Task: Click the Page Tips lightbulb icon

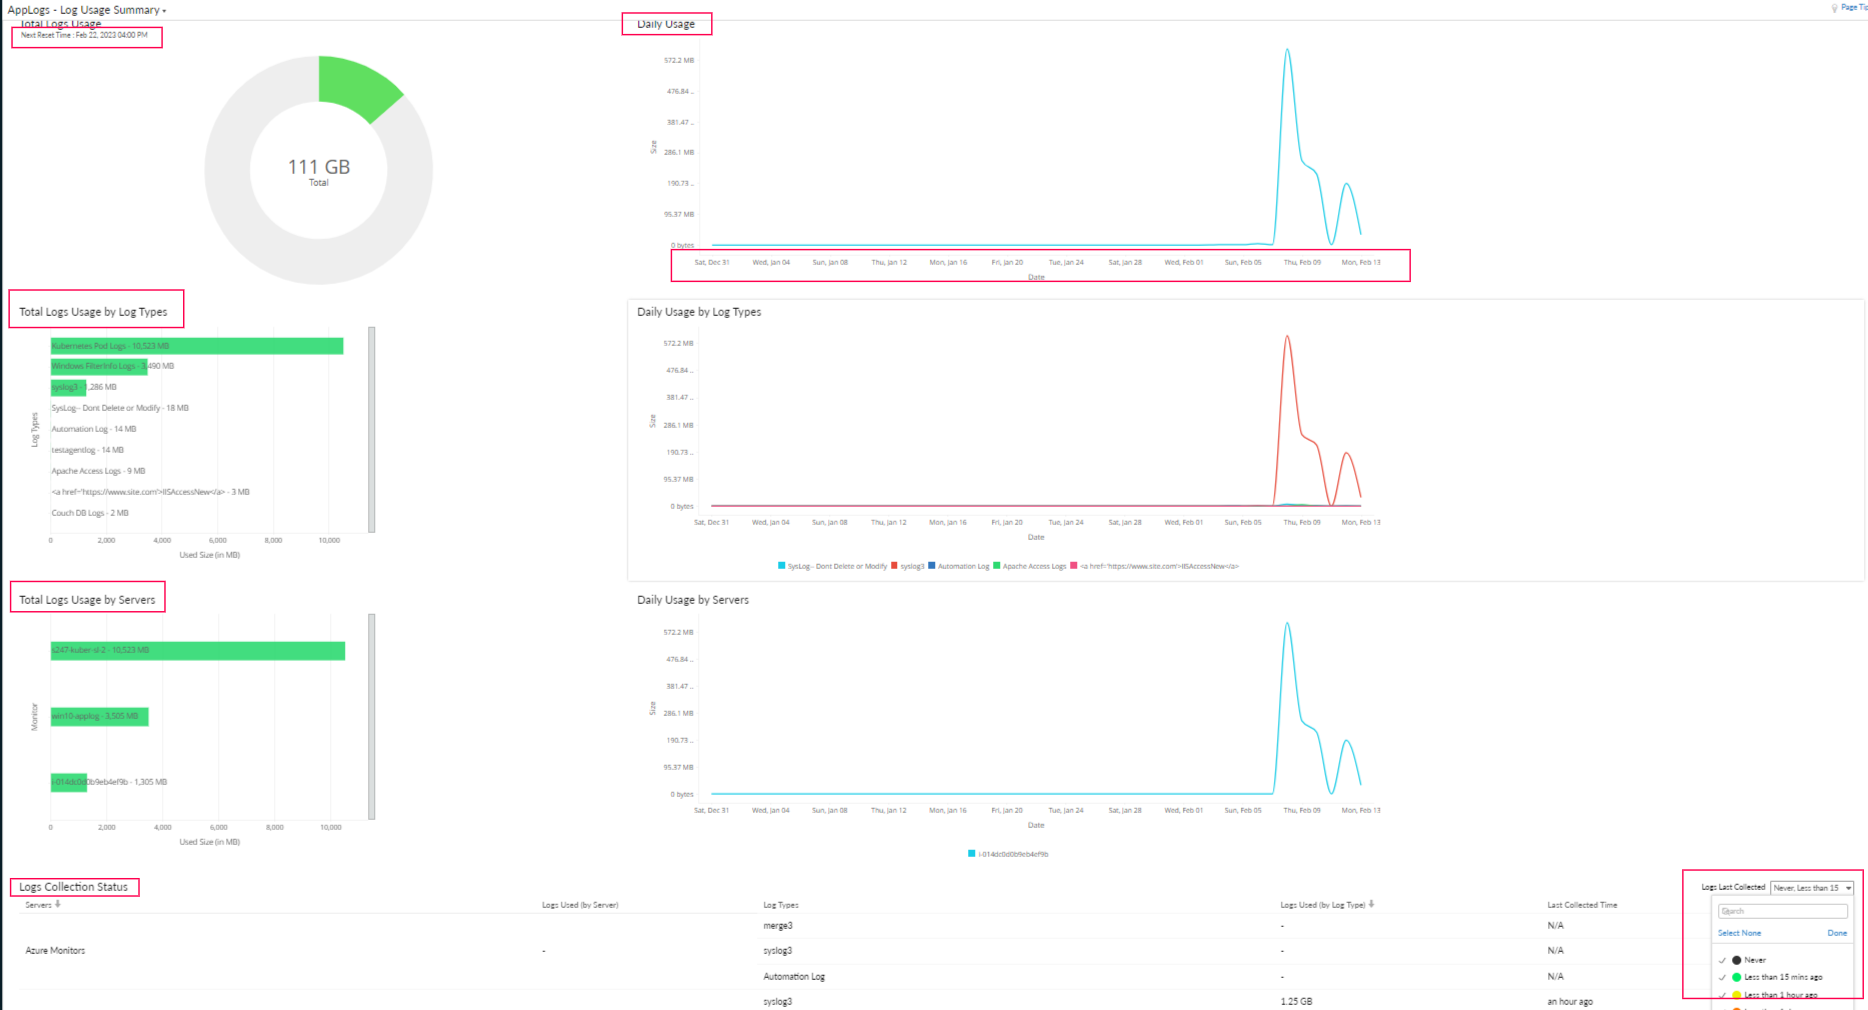Action: point(1834,8)
